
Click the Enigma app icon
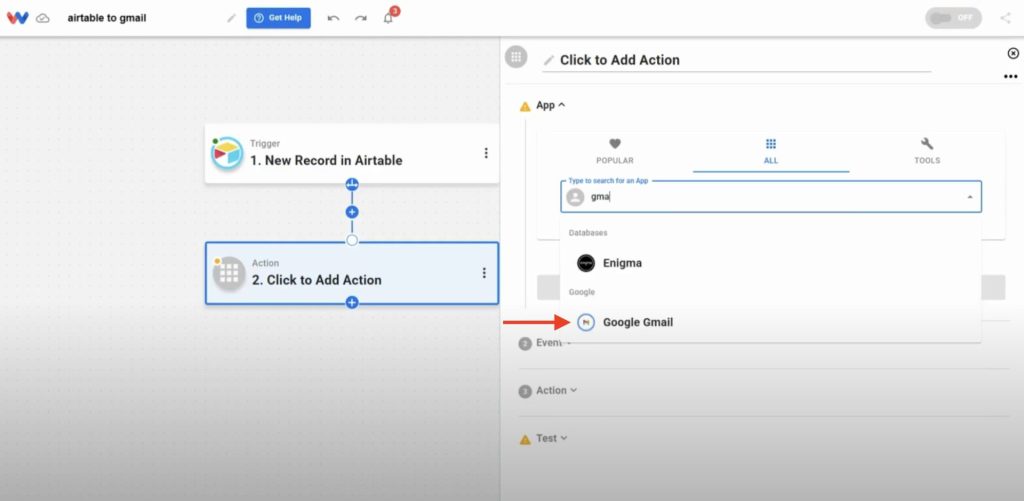pos(586,263)
